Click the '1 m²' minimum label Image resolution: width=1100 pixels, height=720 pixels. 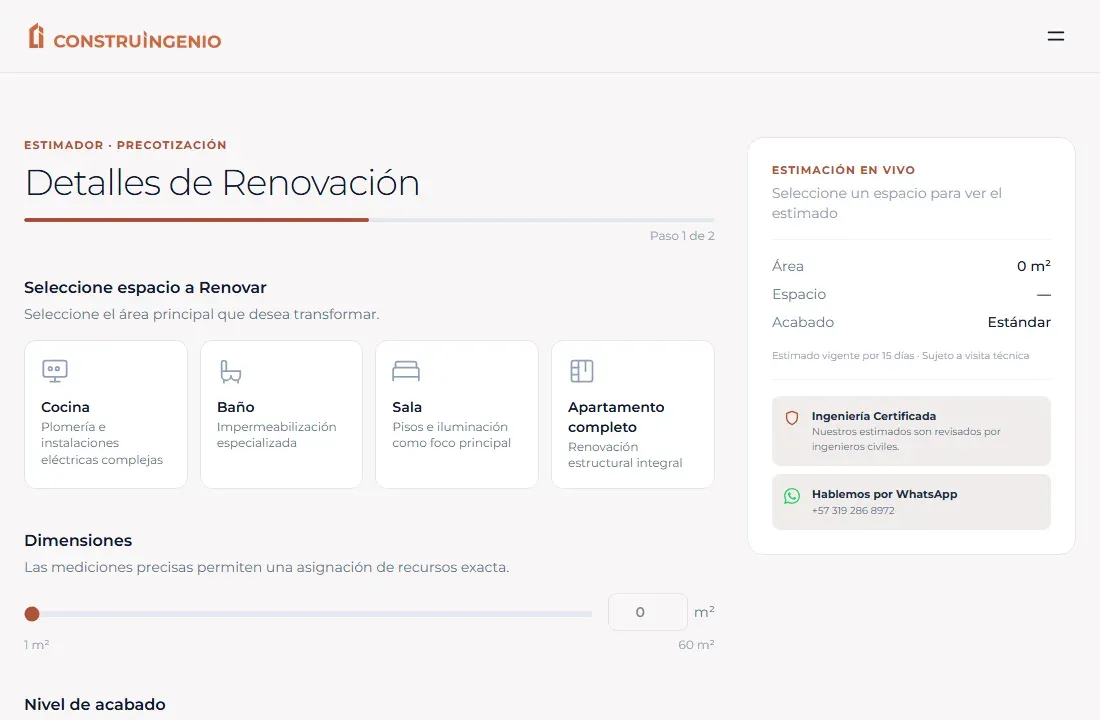coord(36,645)
